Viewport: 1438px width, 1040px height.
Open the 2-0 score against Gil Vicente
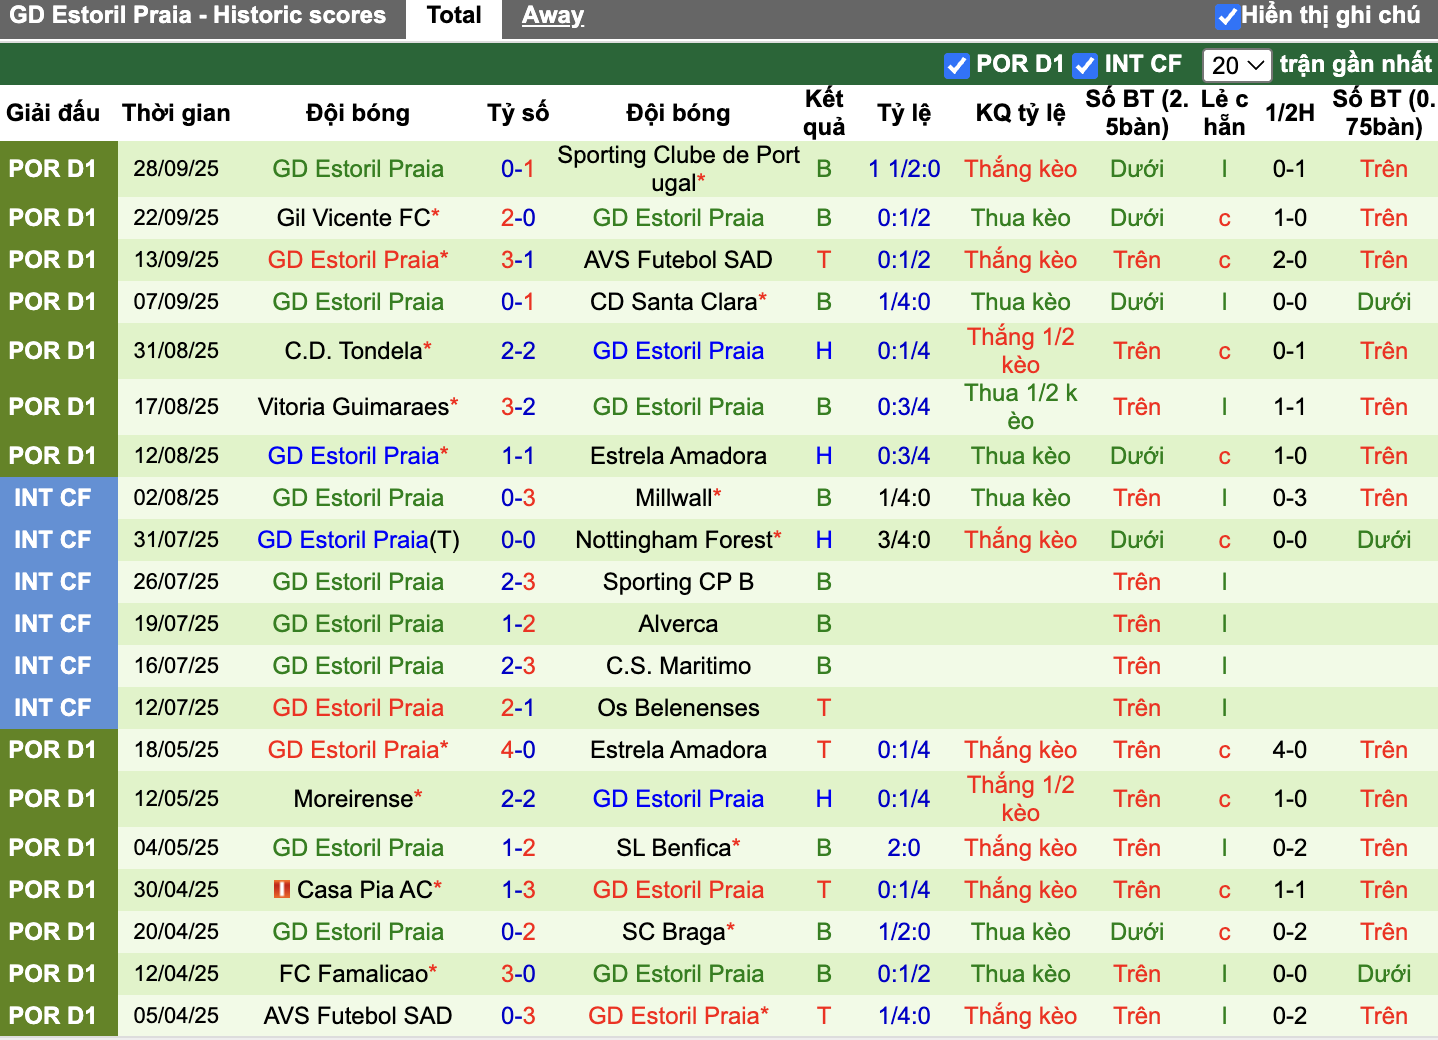518,218
